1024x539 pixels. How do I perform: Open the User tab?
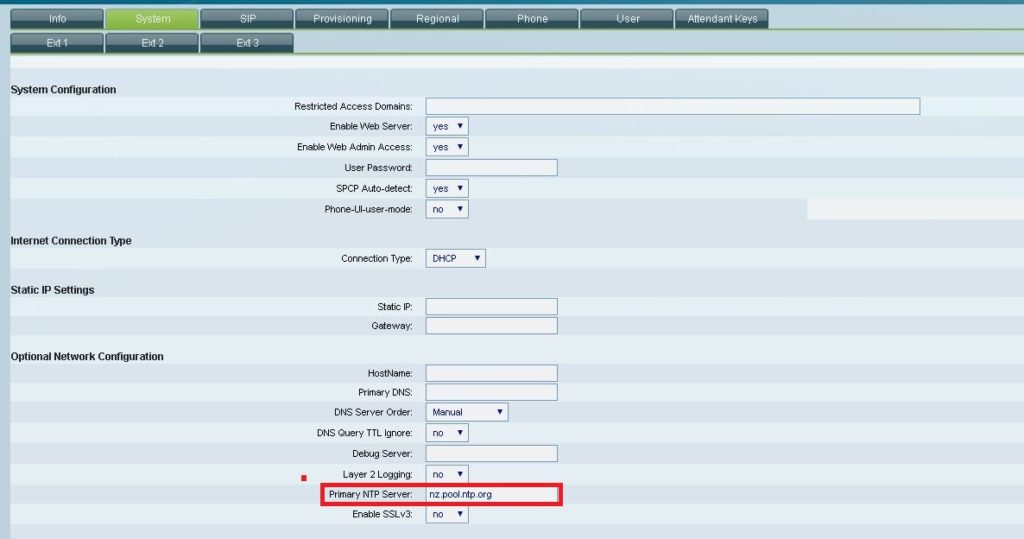point(627,19)
